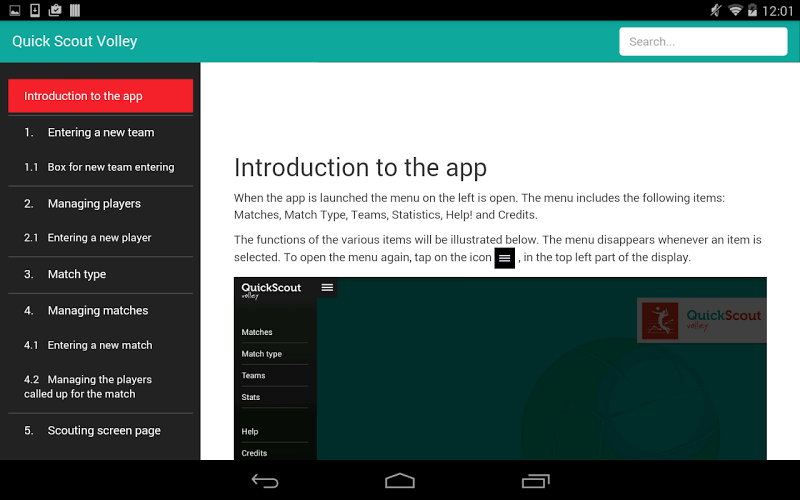The height and width of the screenshot is (500, 800).
Task: Tap the QuickScout volley player logo
Action: [x=660, y=321]
